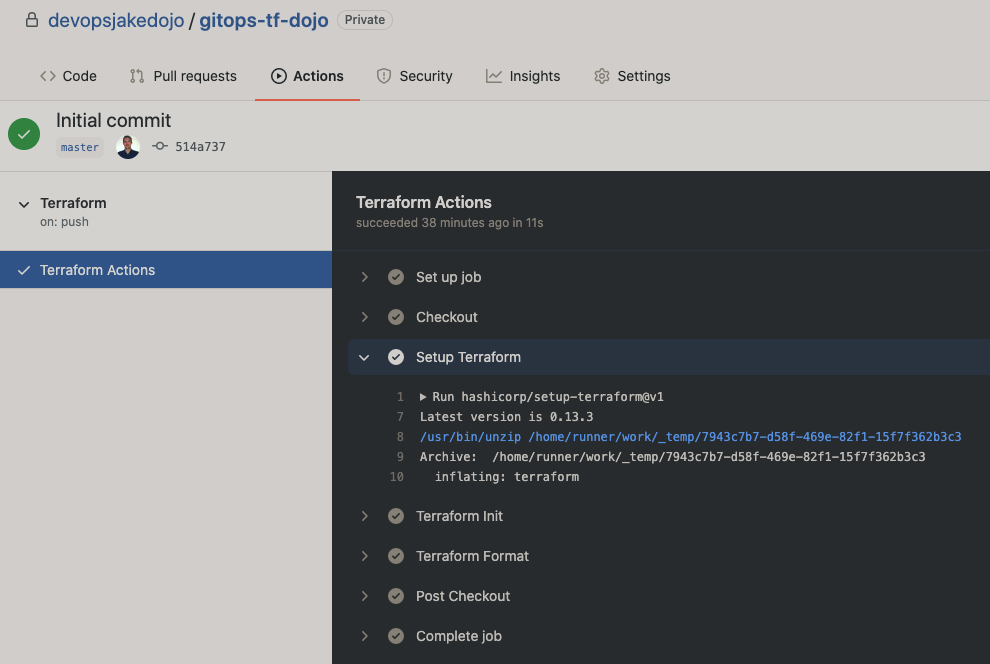Image resolution: width=990 pixels, height=664 pixels.
Task: Click the Settings gear icon
Action: [602, 76]
